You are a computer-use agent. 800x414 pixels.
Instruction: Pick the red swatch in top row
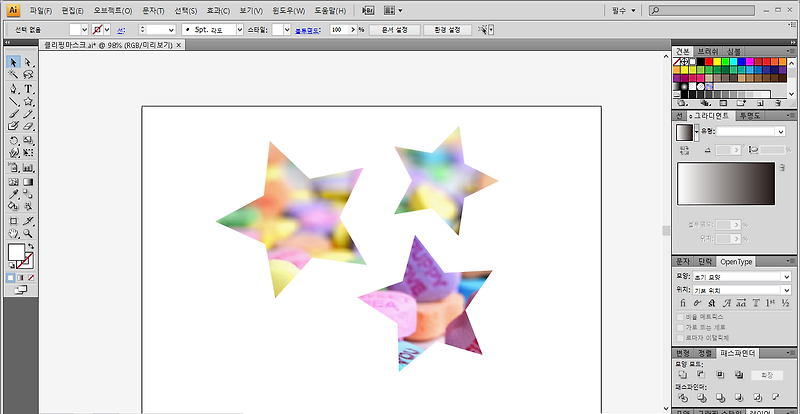(x=709, y=61)
